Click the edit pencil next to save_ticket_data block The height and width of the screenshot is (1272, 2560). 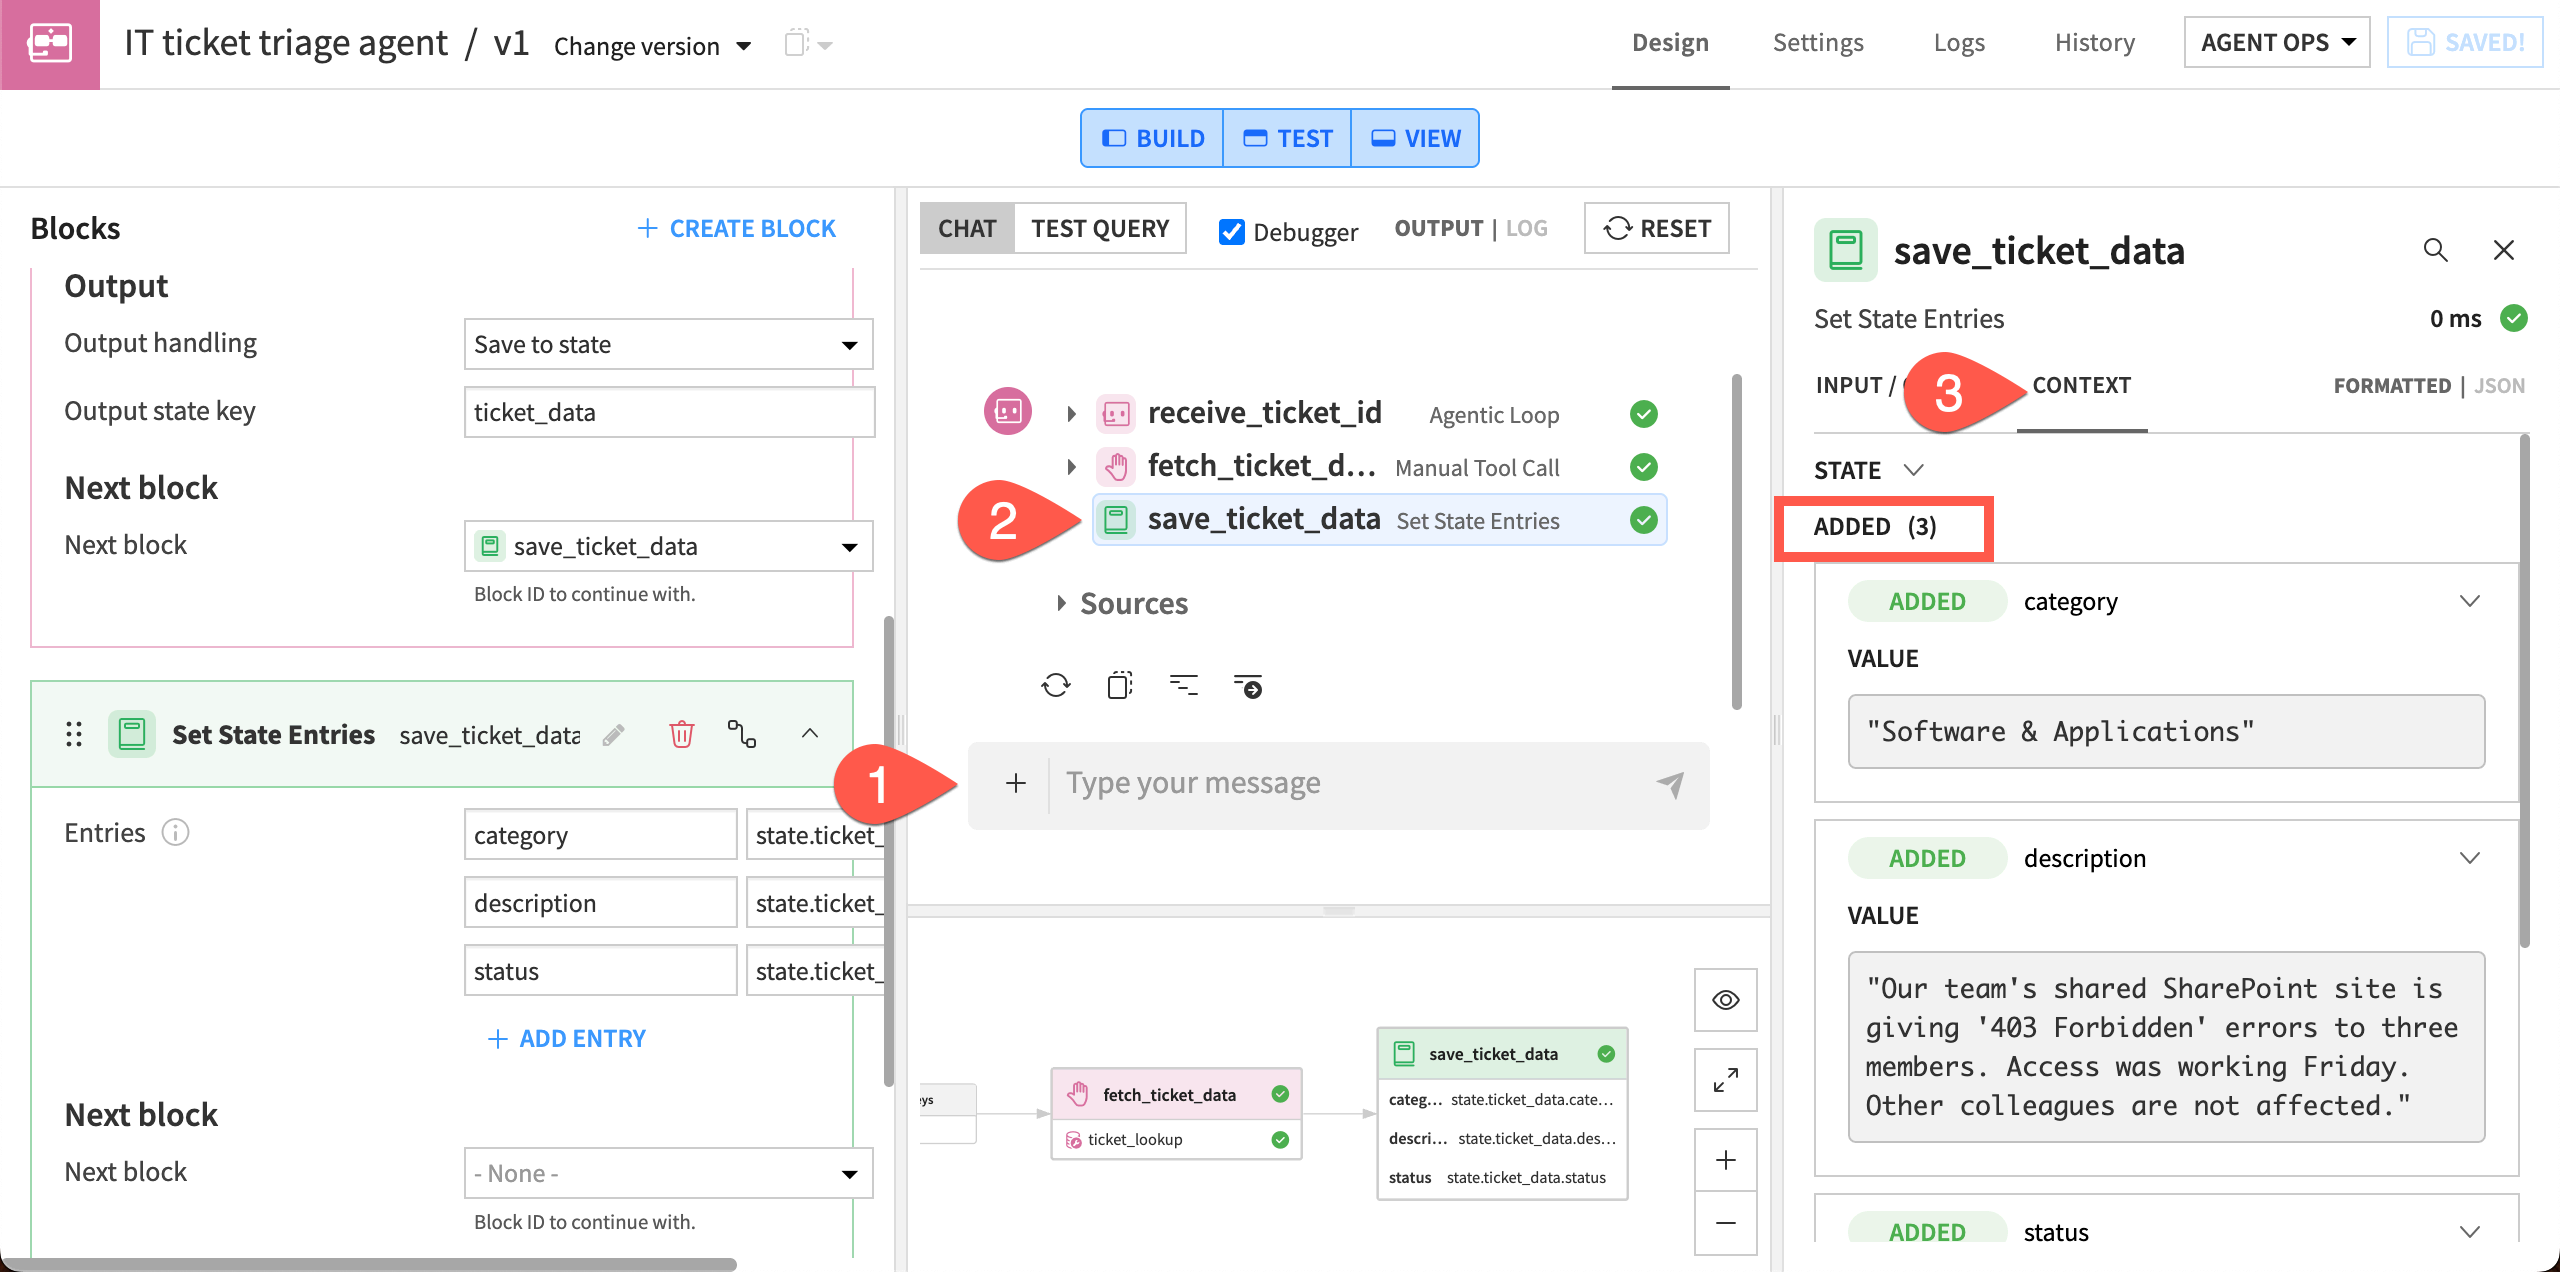(x=614, y=735)
